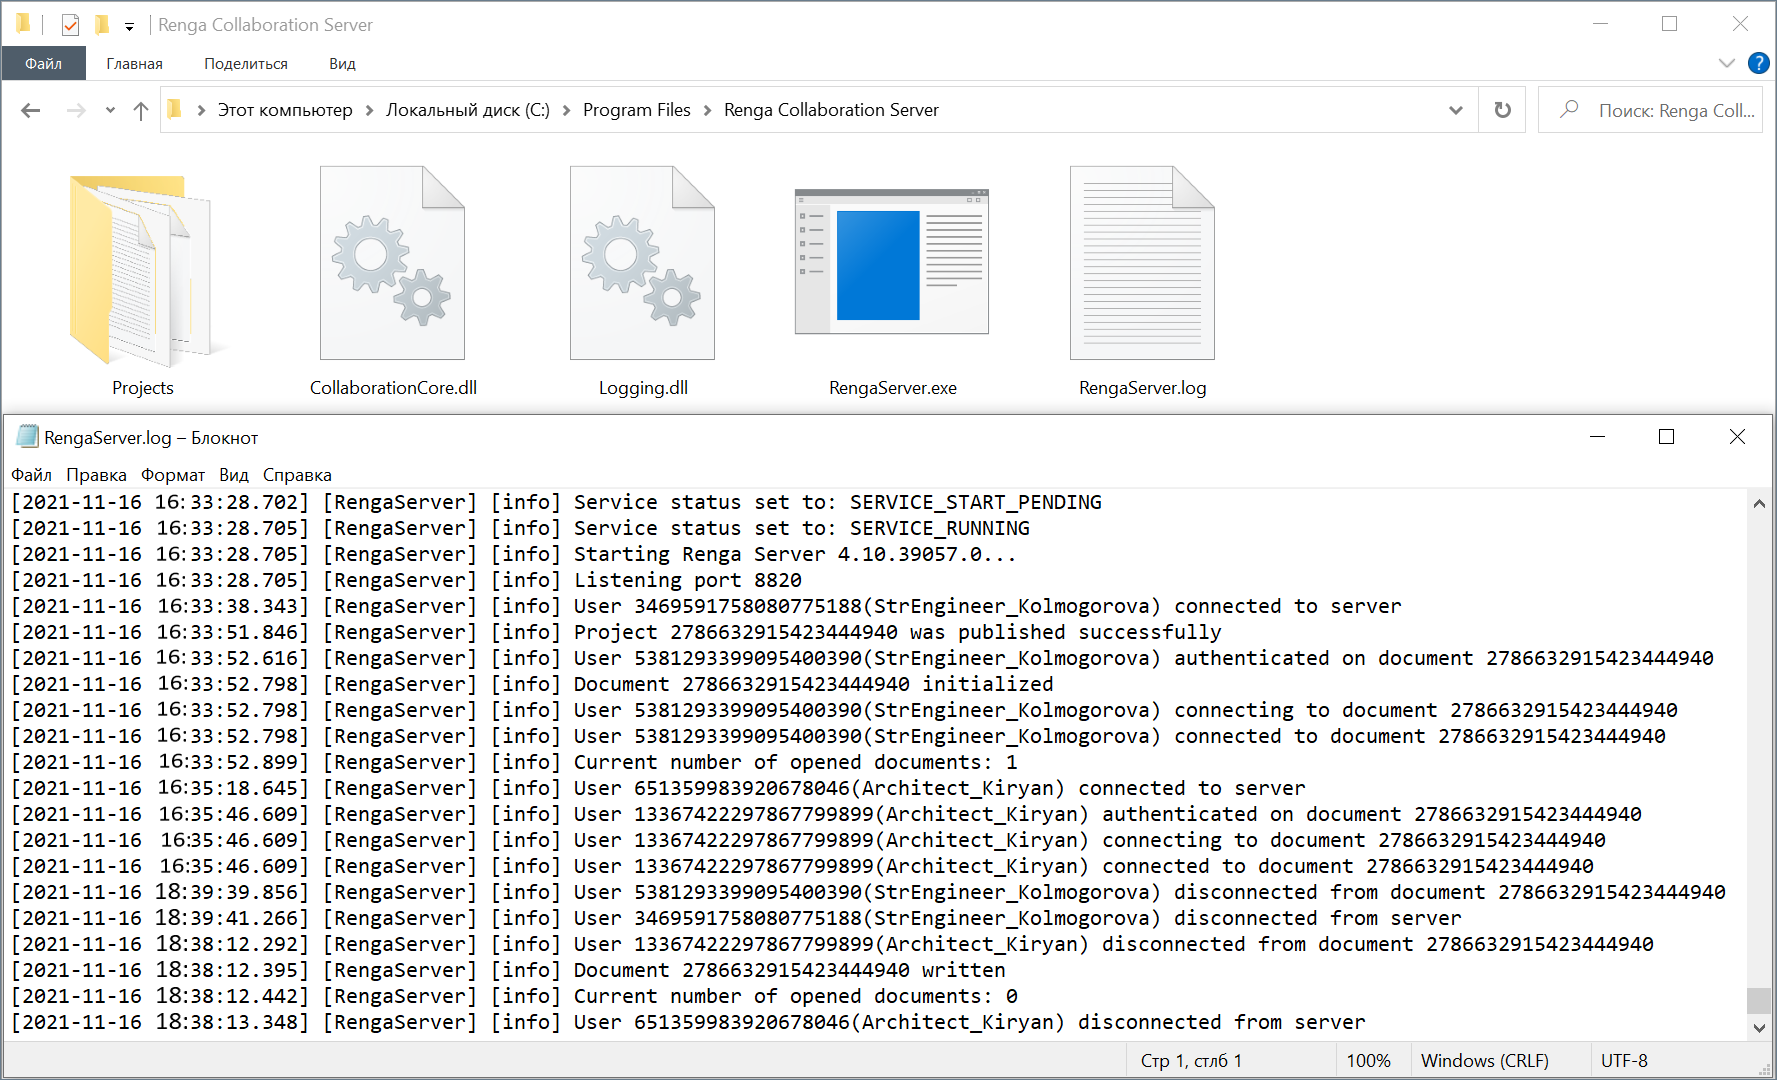Image resolution: width=1777 pixels, height=1080 pixels.
Task: Select the Logging.dll file icon
Action: 642,263
